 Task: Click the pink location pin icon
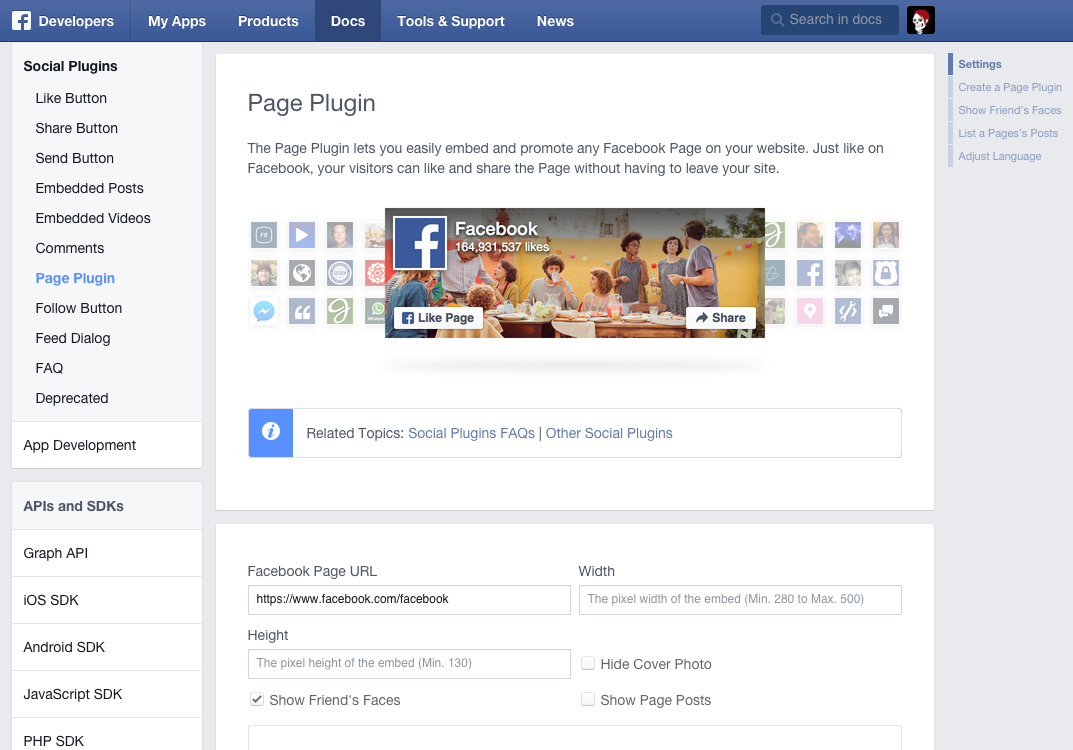pos(810,311)
